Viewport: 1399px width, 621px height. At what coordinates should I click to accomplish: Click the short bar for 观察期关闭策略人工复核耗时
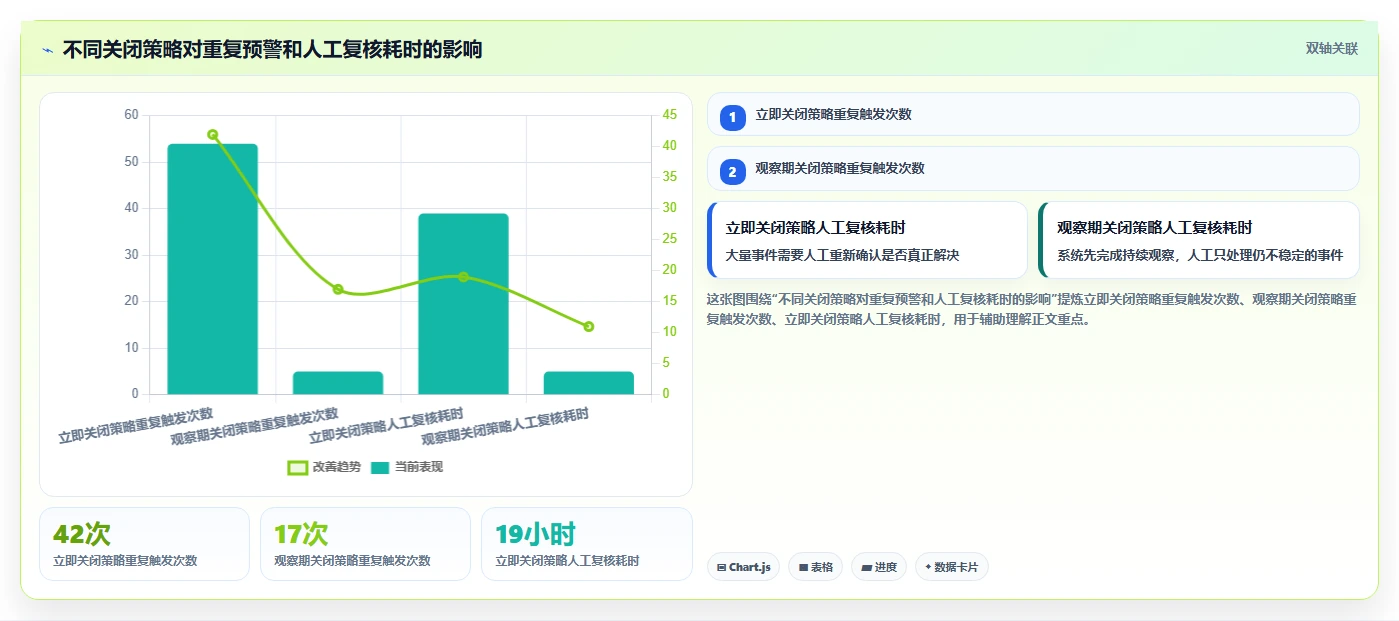point(589,383)
